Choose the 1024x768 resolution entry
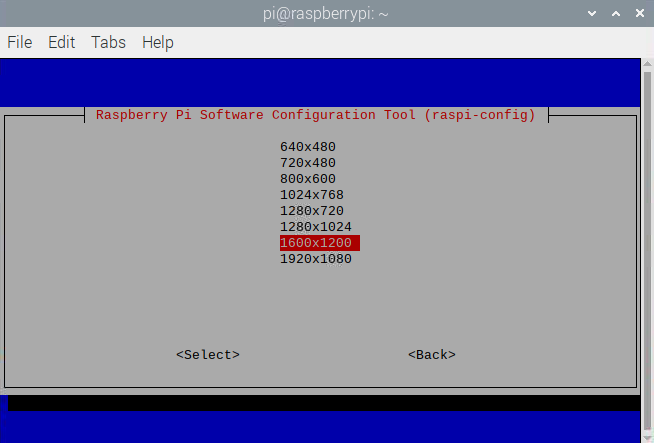This screenshot has height=443, width=654. click(x=312, y=195)
